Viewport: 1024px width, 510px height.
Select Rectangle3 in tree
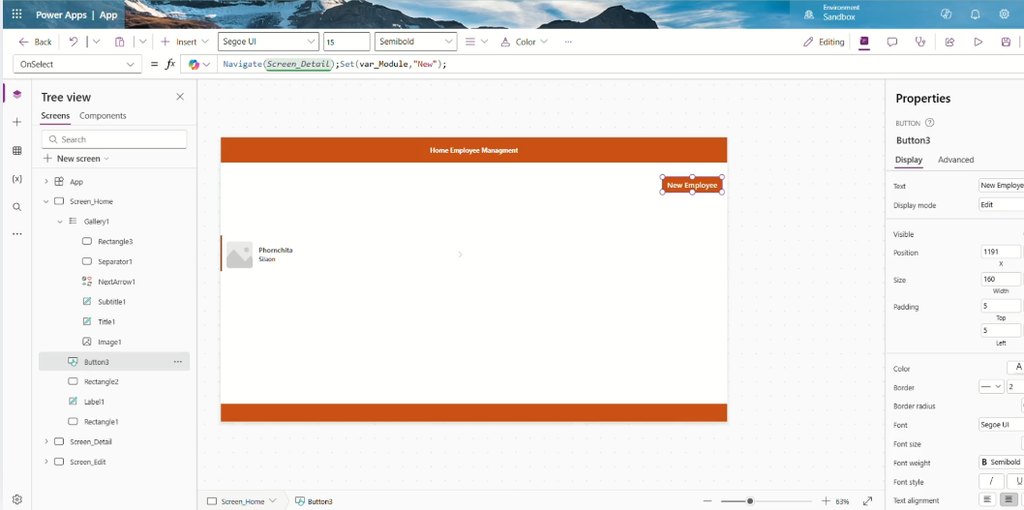tap(115, 242)
